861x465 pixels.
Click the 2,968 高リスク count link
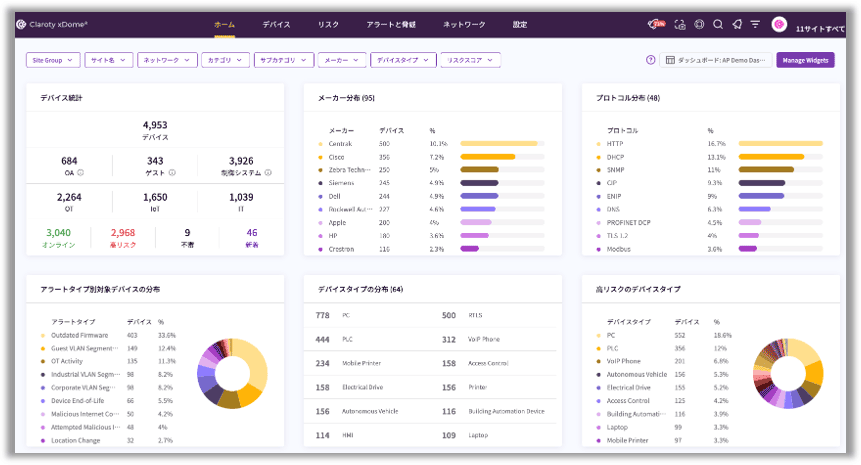(x=123, y=232)
